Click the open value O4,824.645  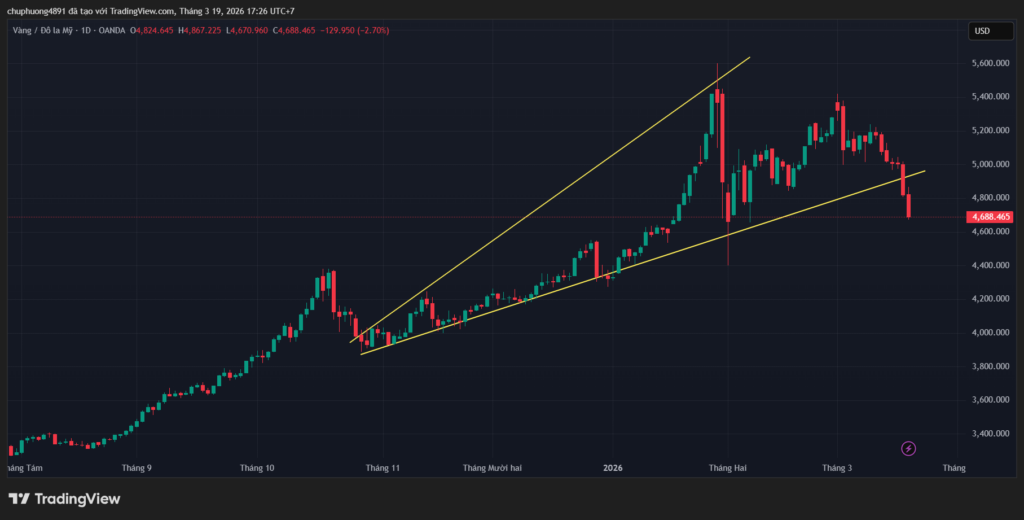coord(150,31)
